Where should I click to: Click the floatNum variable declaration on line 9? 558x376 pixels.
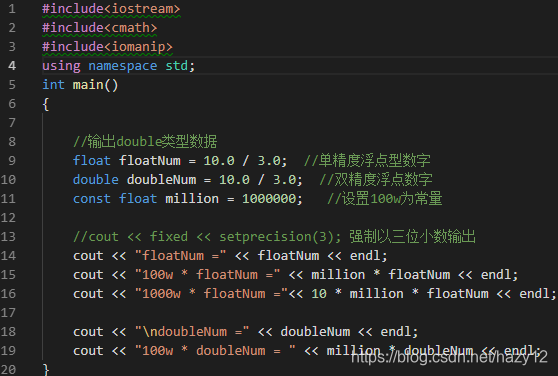[x=150, y=160]
